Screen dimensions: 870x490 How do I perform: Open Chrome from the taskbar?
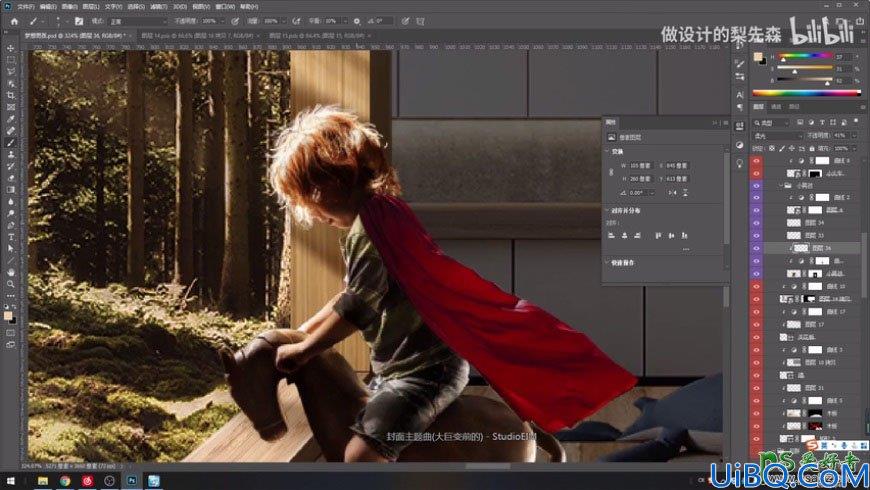click(65, 481)
